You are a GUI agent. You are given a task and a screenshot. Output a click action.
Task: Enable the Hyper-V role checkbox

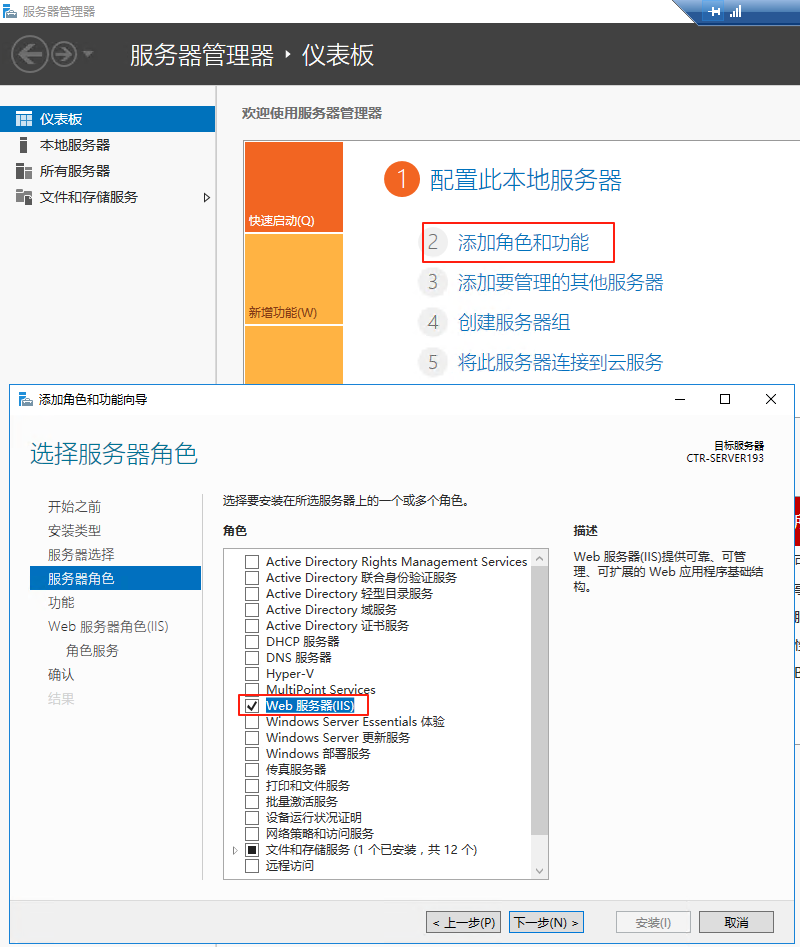click(x=252, y=674)
